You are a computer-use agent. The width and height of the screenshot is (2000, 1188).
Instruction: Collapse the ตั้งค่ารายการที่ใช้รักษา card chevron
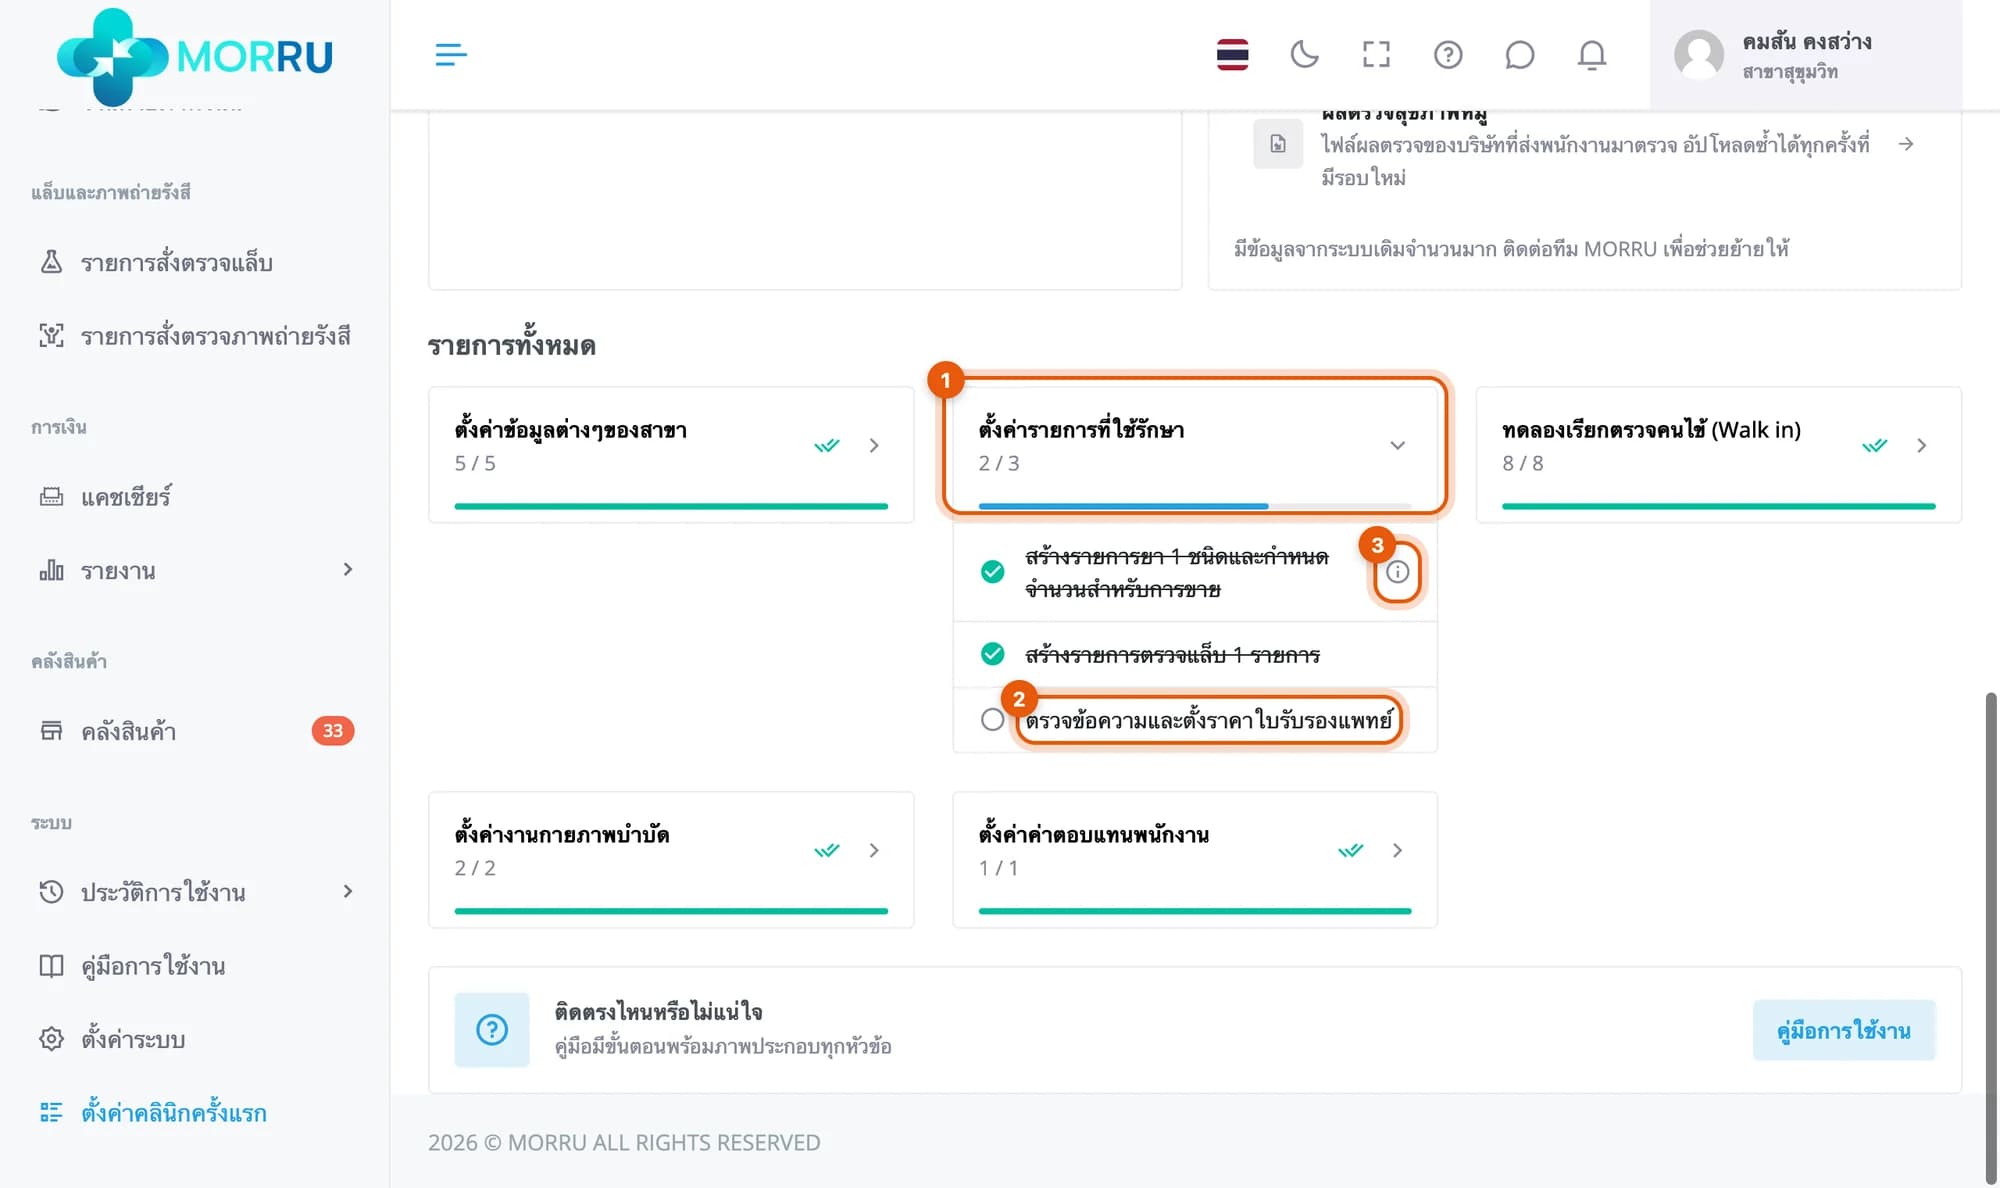pyautogui.click(x=1397, y=445)
